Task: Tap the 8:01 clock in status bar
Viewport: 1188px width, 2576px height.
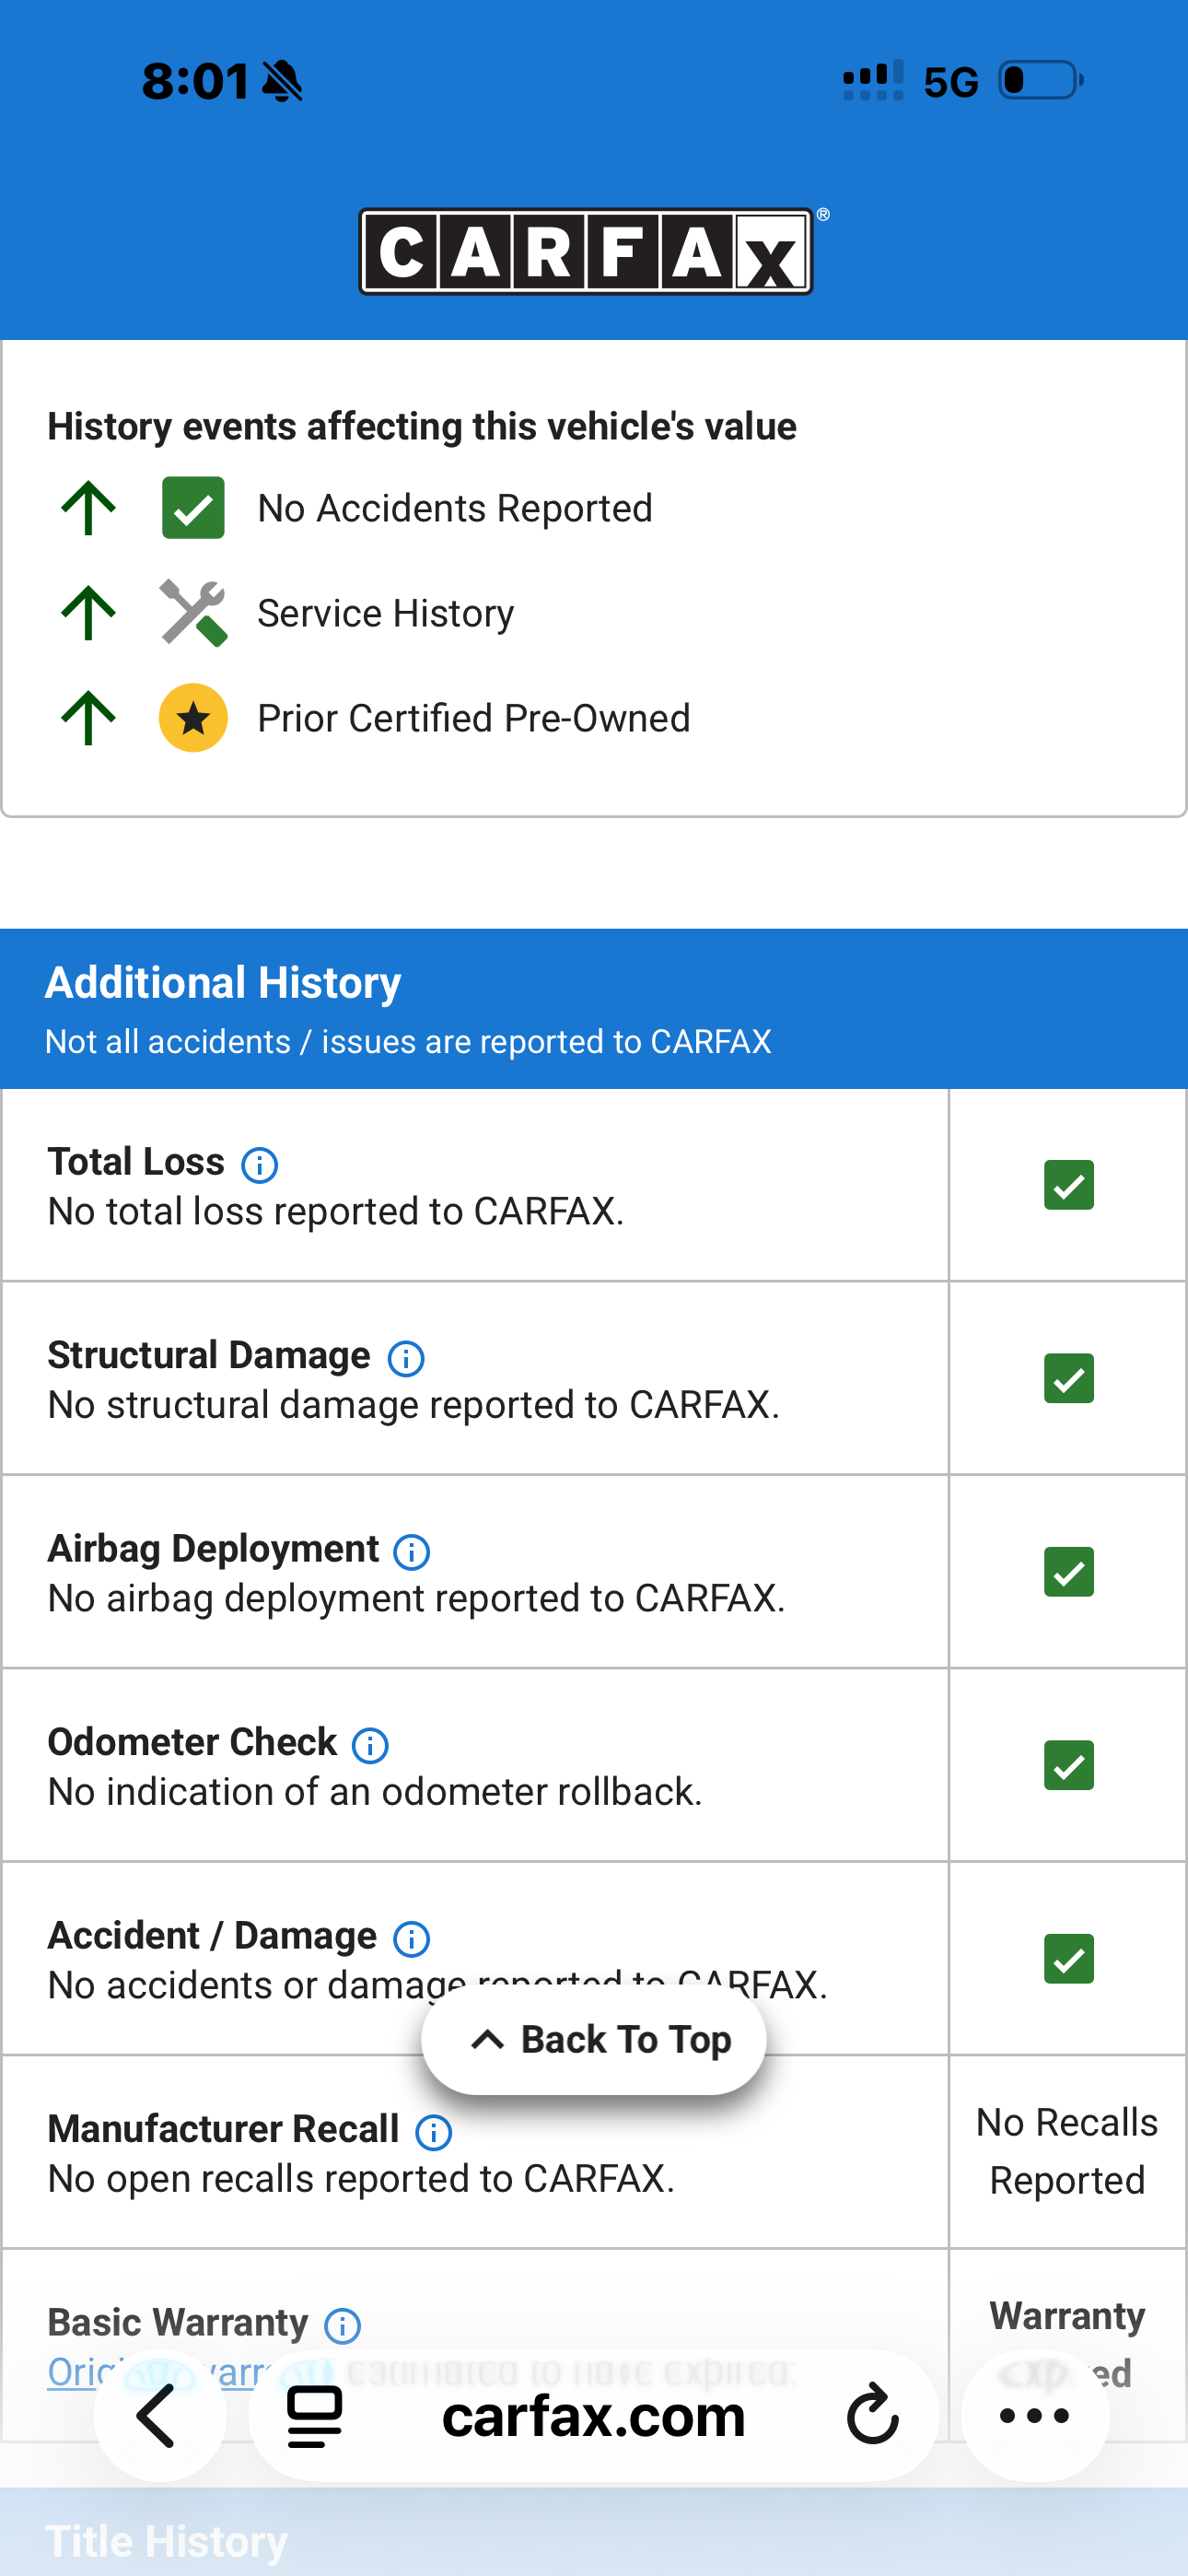Action: [196, 80]
